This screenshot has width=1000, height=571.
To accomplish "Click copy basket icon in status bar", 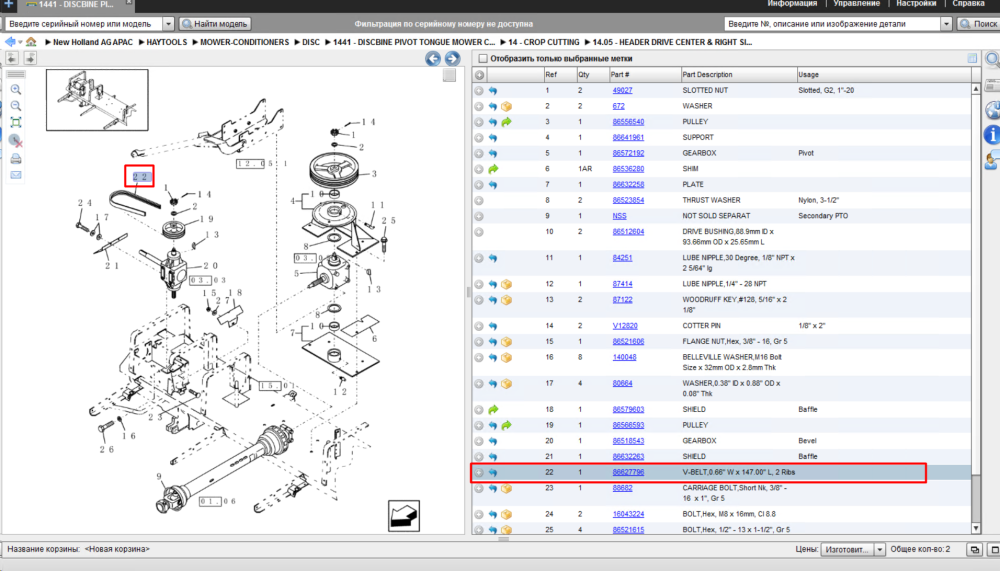I will [x=974, y=549].
